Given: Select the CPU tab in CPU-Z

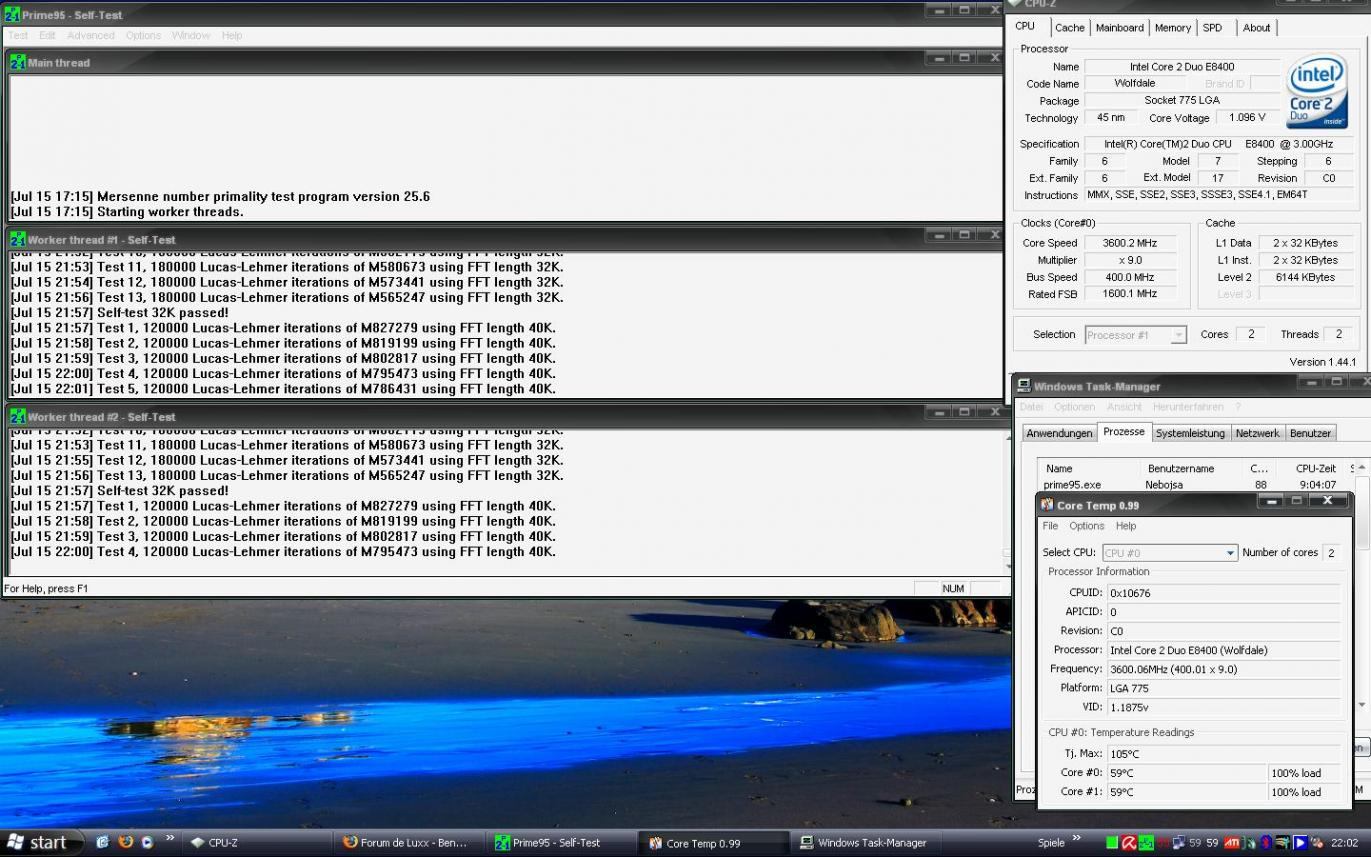Looking at the screenshot, I should click(1026, 26).
